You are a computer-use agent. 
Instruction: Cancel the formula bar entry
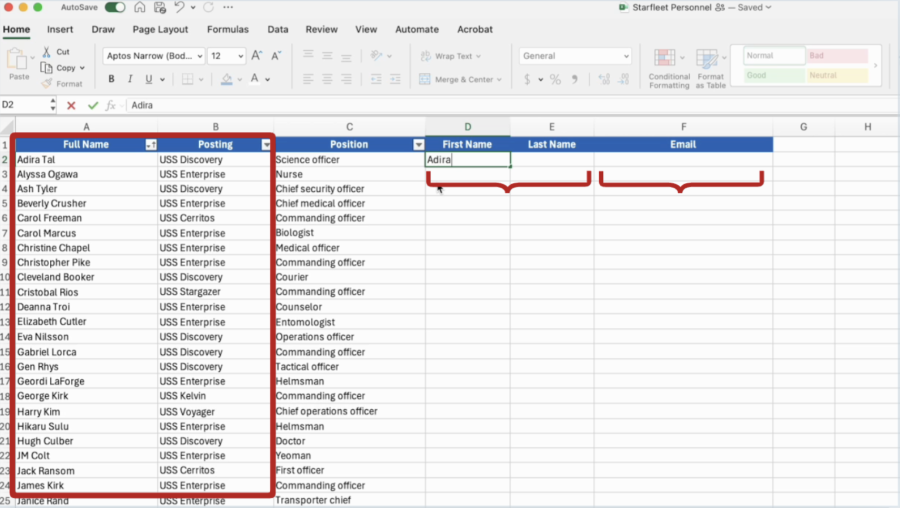[71, 105]
